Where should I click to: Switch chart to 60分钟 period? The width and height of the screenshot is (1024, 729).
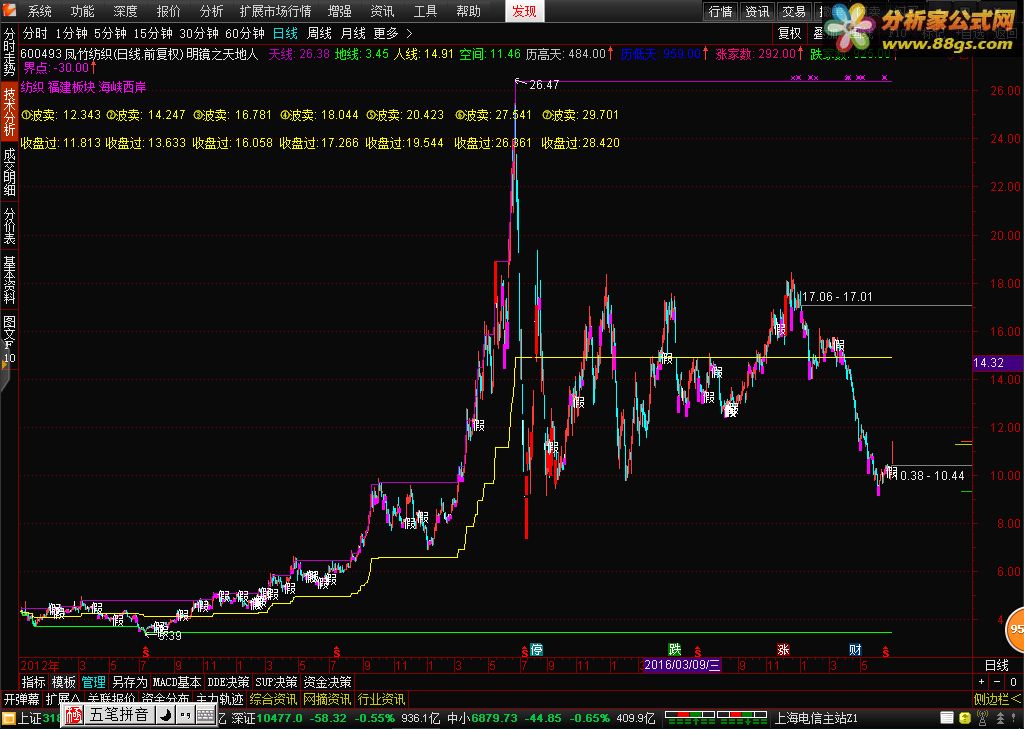(x=244, y=33)
